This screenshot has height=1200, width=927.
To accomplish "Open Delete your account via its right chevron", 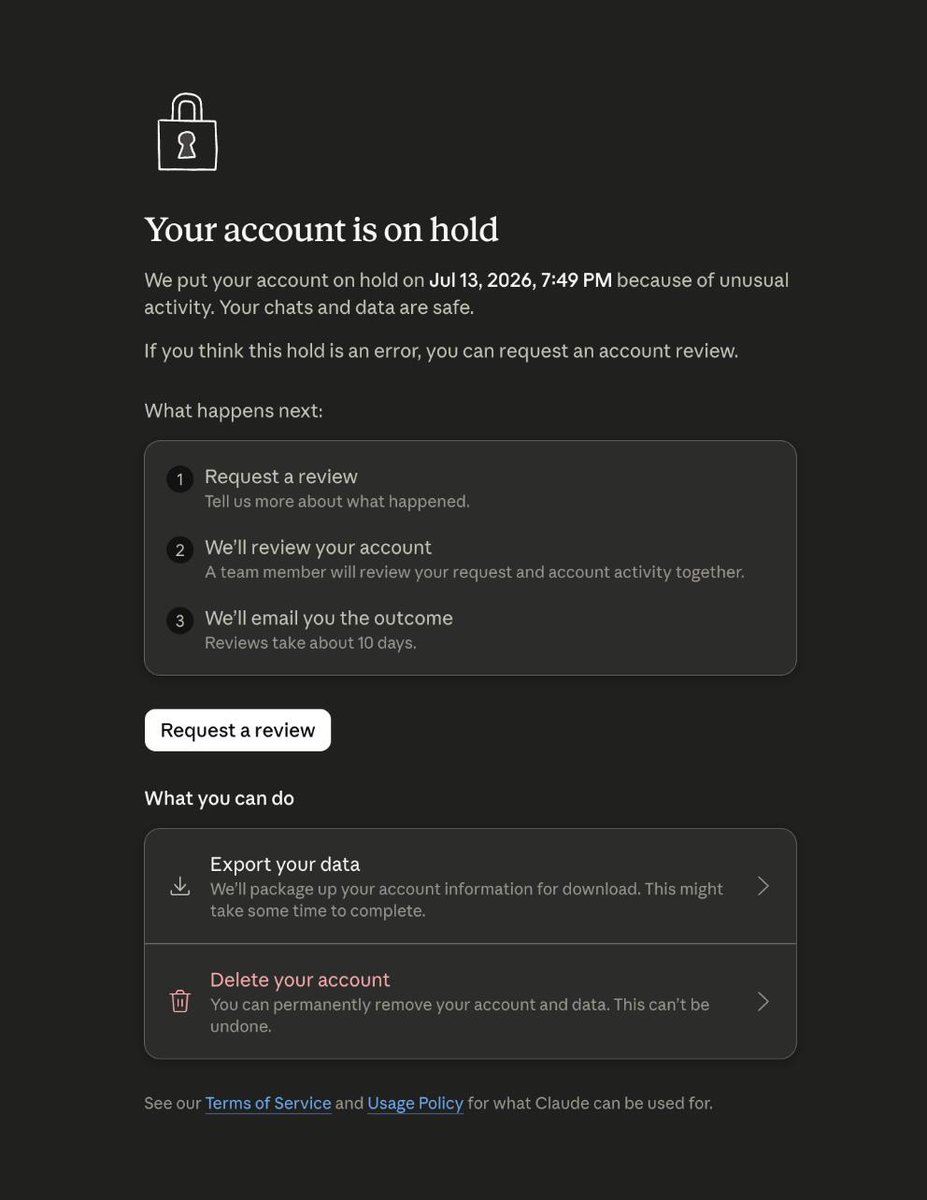I will click(763, 1001).
